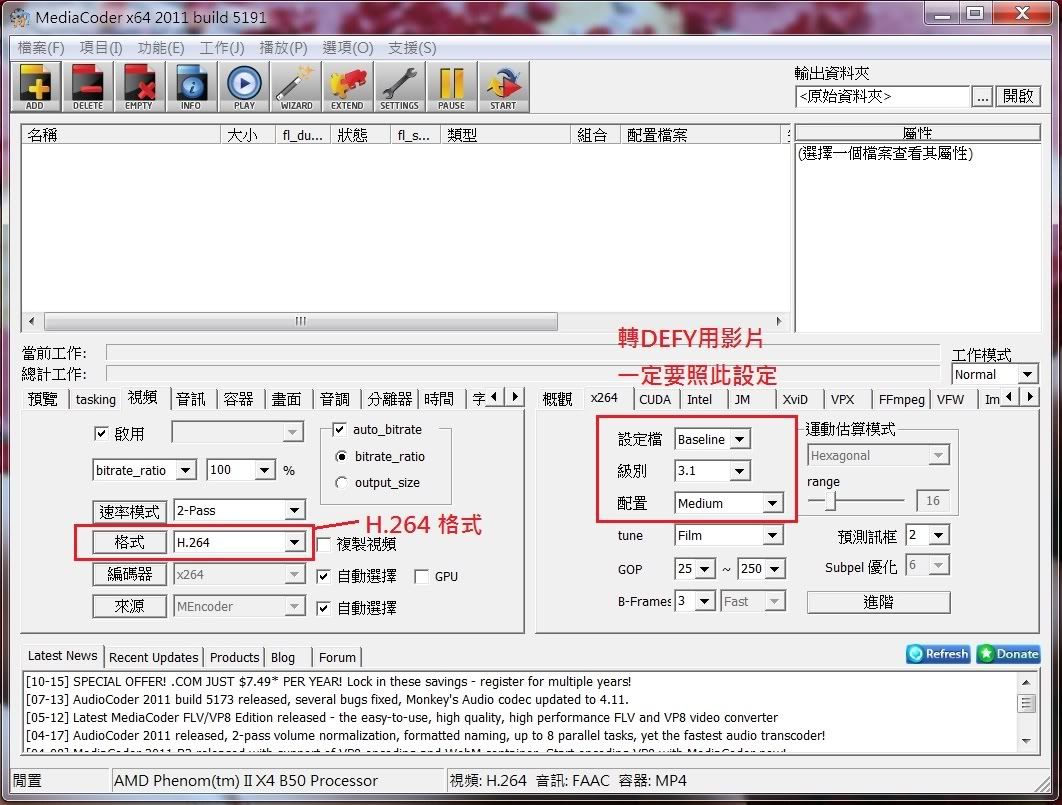Image resolution: width=1062 pixels, height=805 pixels.
Task: Click the ADD file toolbar icon
Action: 36,87
